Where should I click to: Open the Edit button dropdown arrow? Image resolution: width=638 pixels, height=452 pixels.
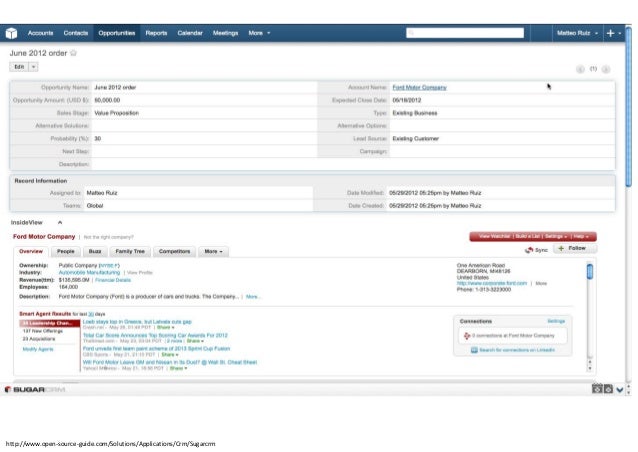(x=34, y=67)
